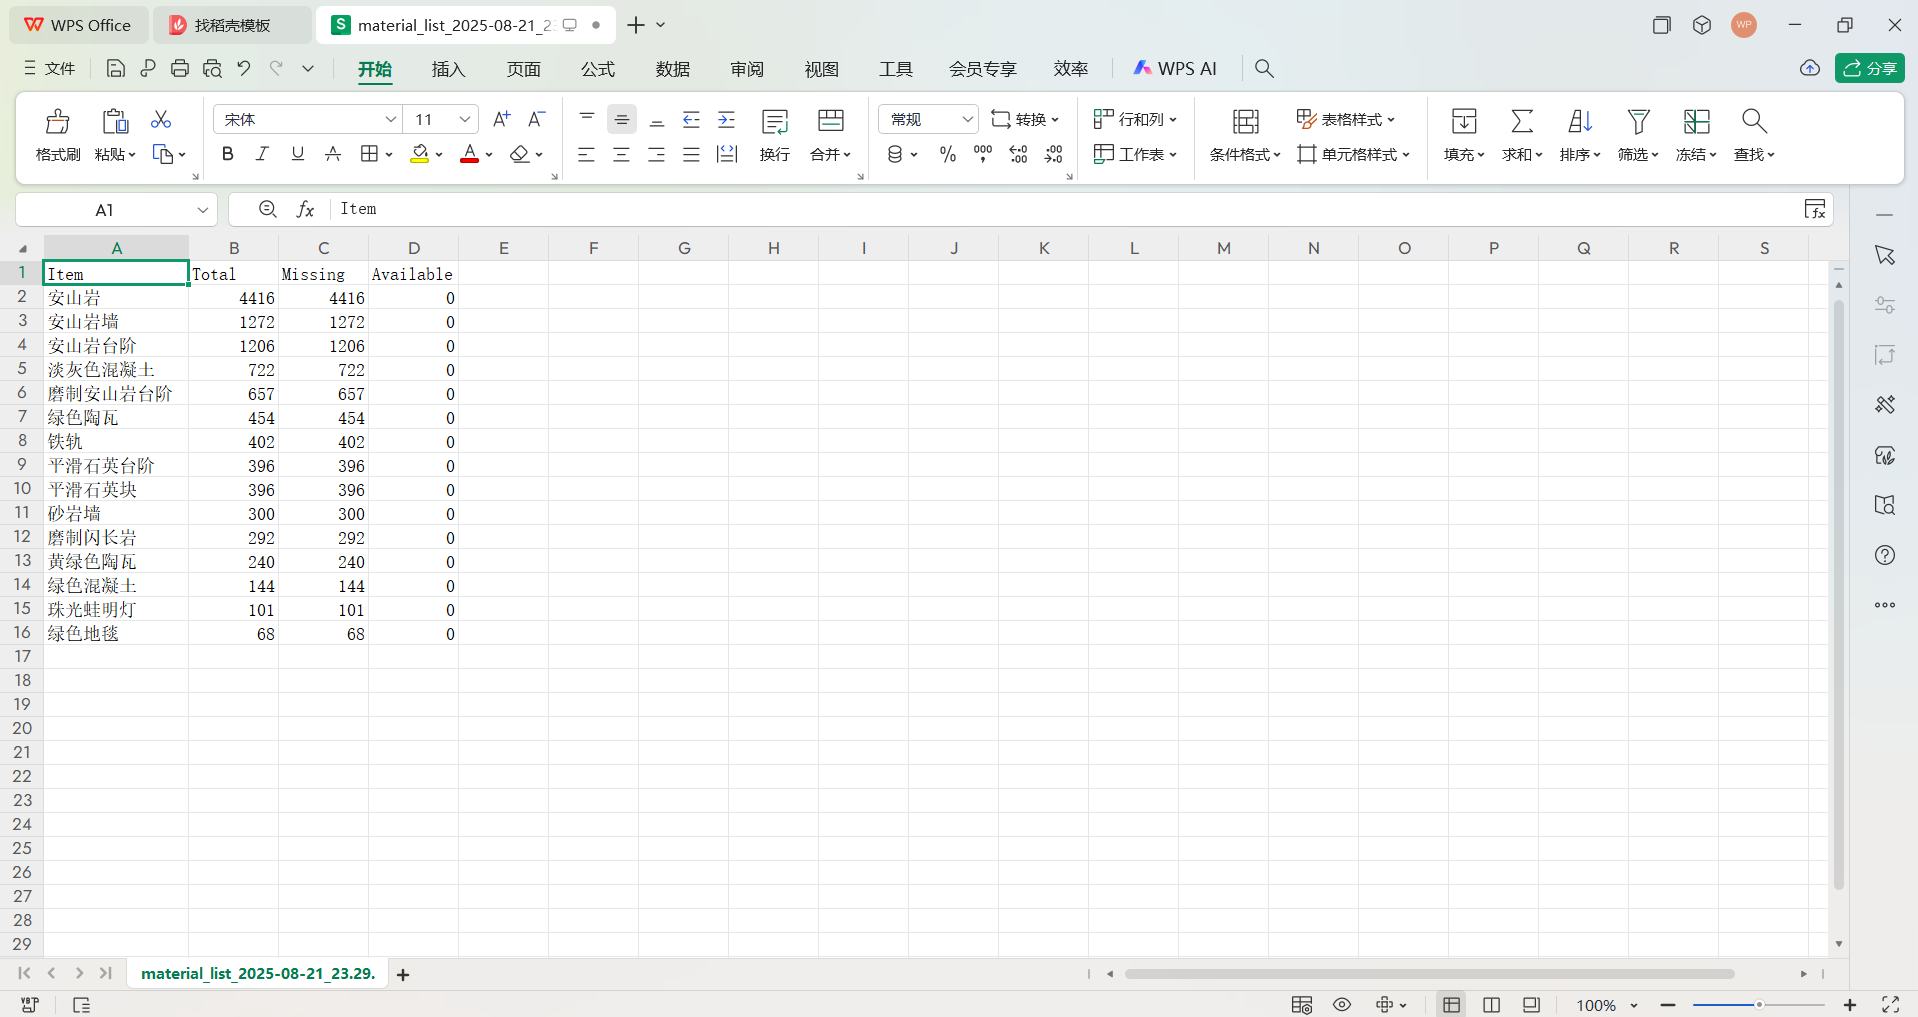Click the Cut scissors icon
The height and width of the screenshot is (1017, 1918).
pos(161,119)
